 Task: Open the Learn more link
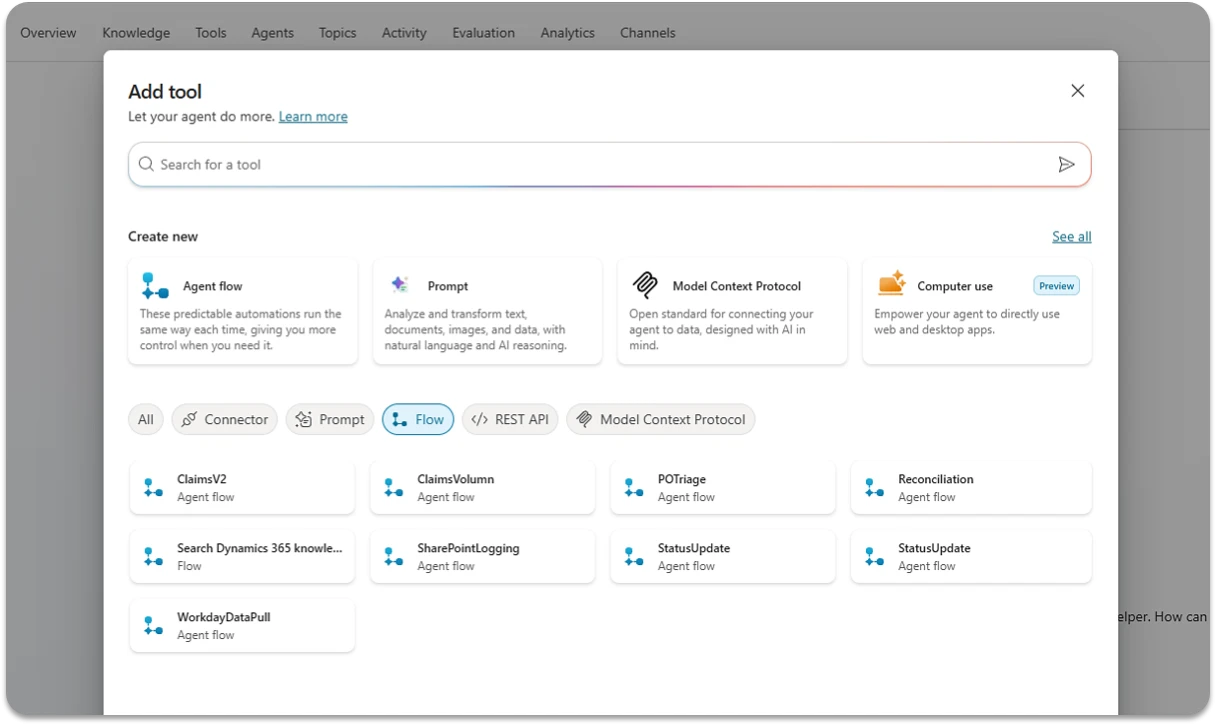point(313,117)
